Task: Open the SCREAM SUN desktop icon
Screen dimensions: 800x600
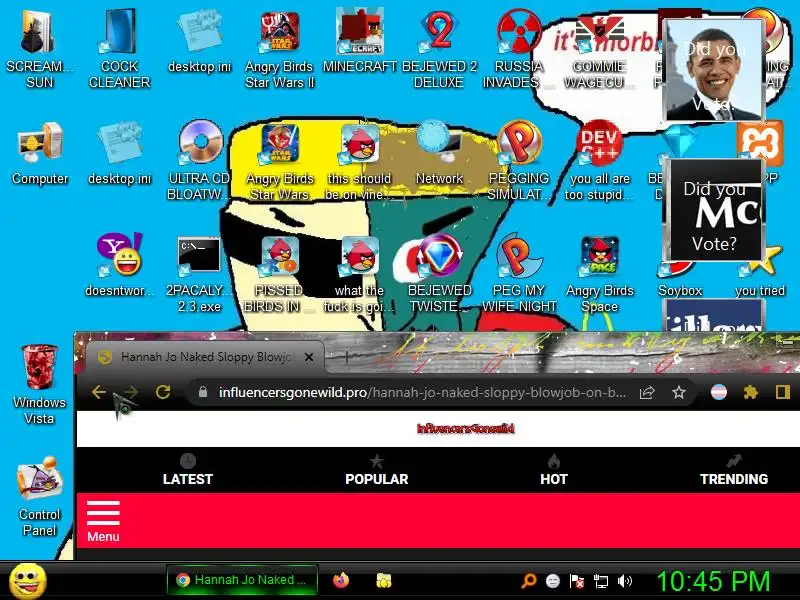Action: pos(39,49)
